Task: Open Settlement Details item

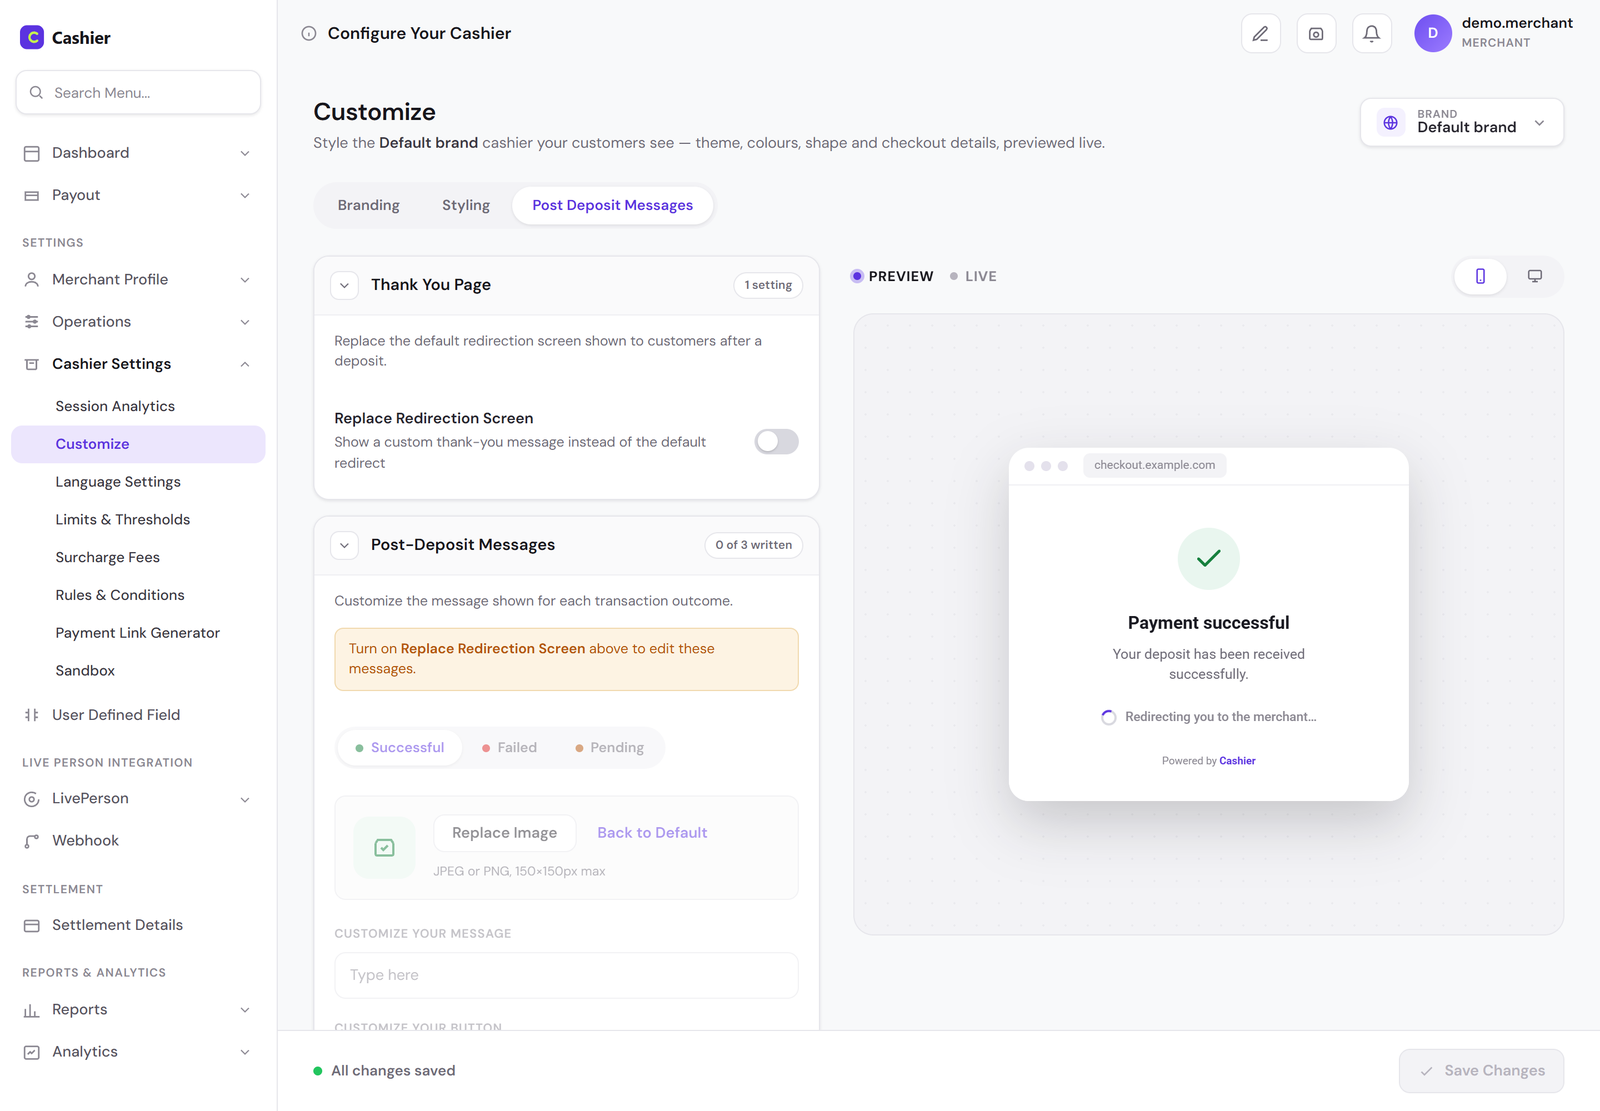Action: (x=138, y=925)
